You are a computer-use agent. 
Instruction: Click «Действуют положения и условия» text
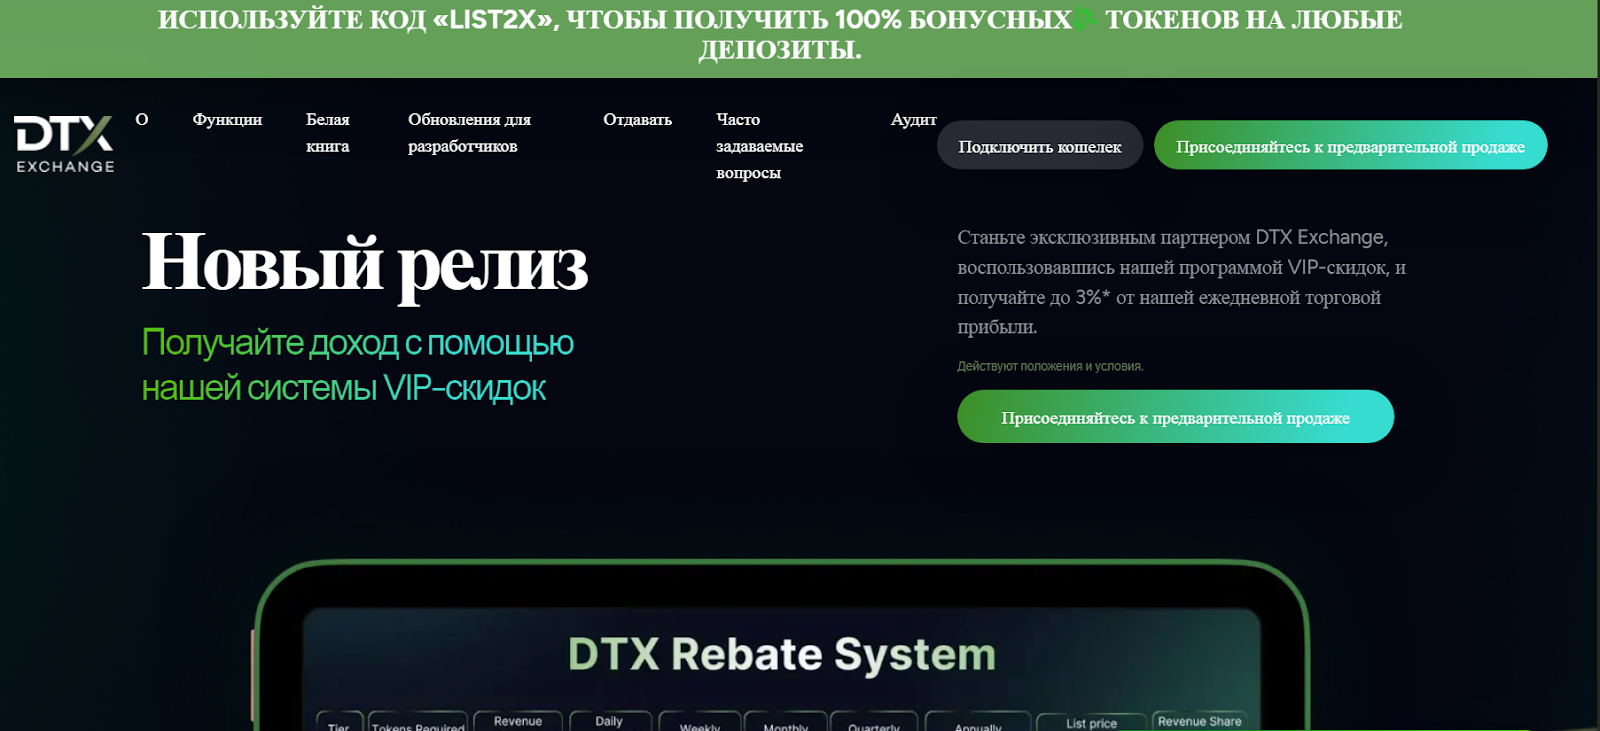(1050, 366)
